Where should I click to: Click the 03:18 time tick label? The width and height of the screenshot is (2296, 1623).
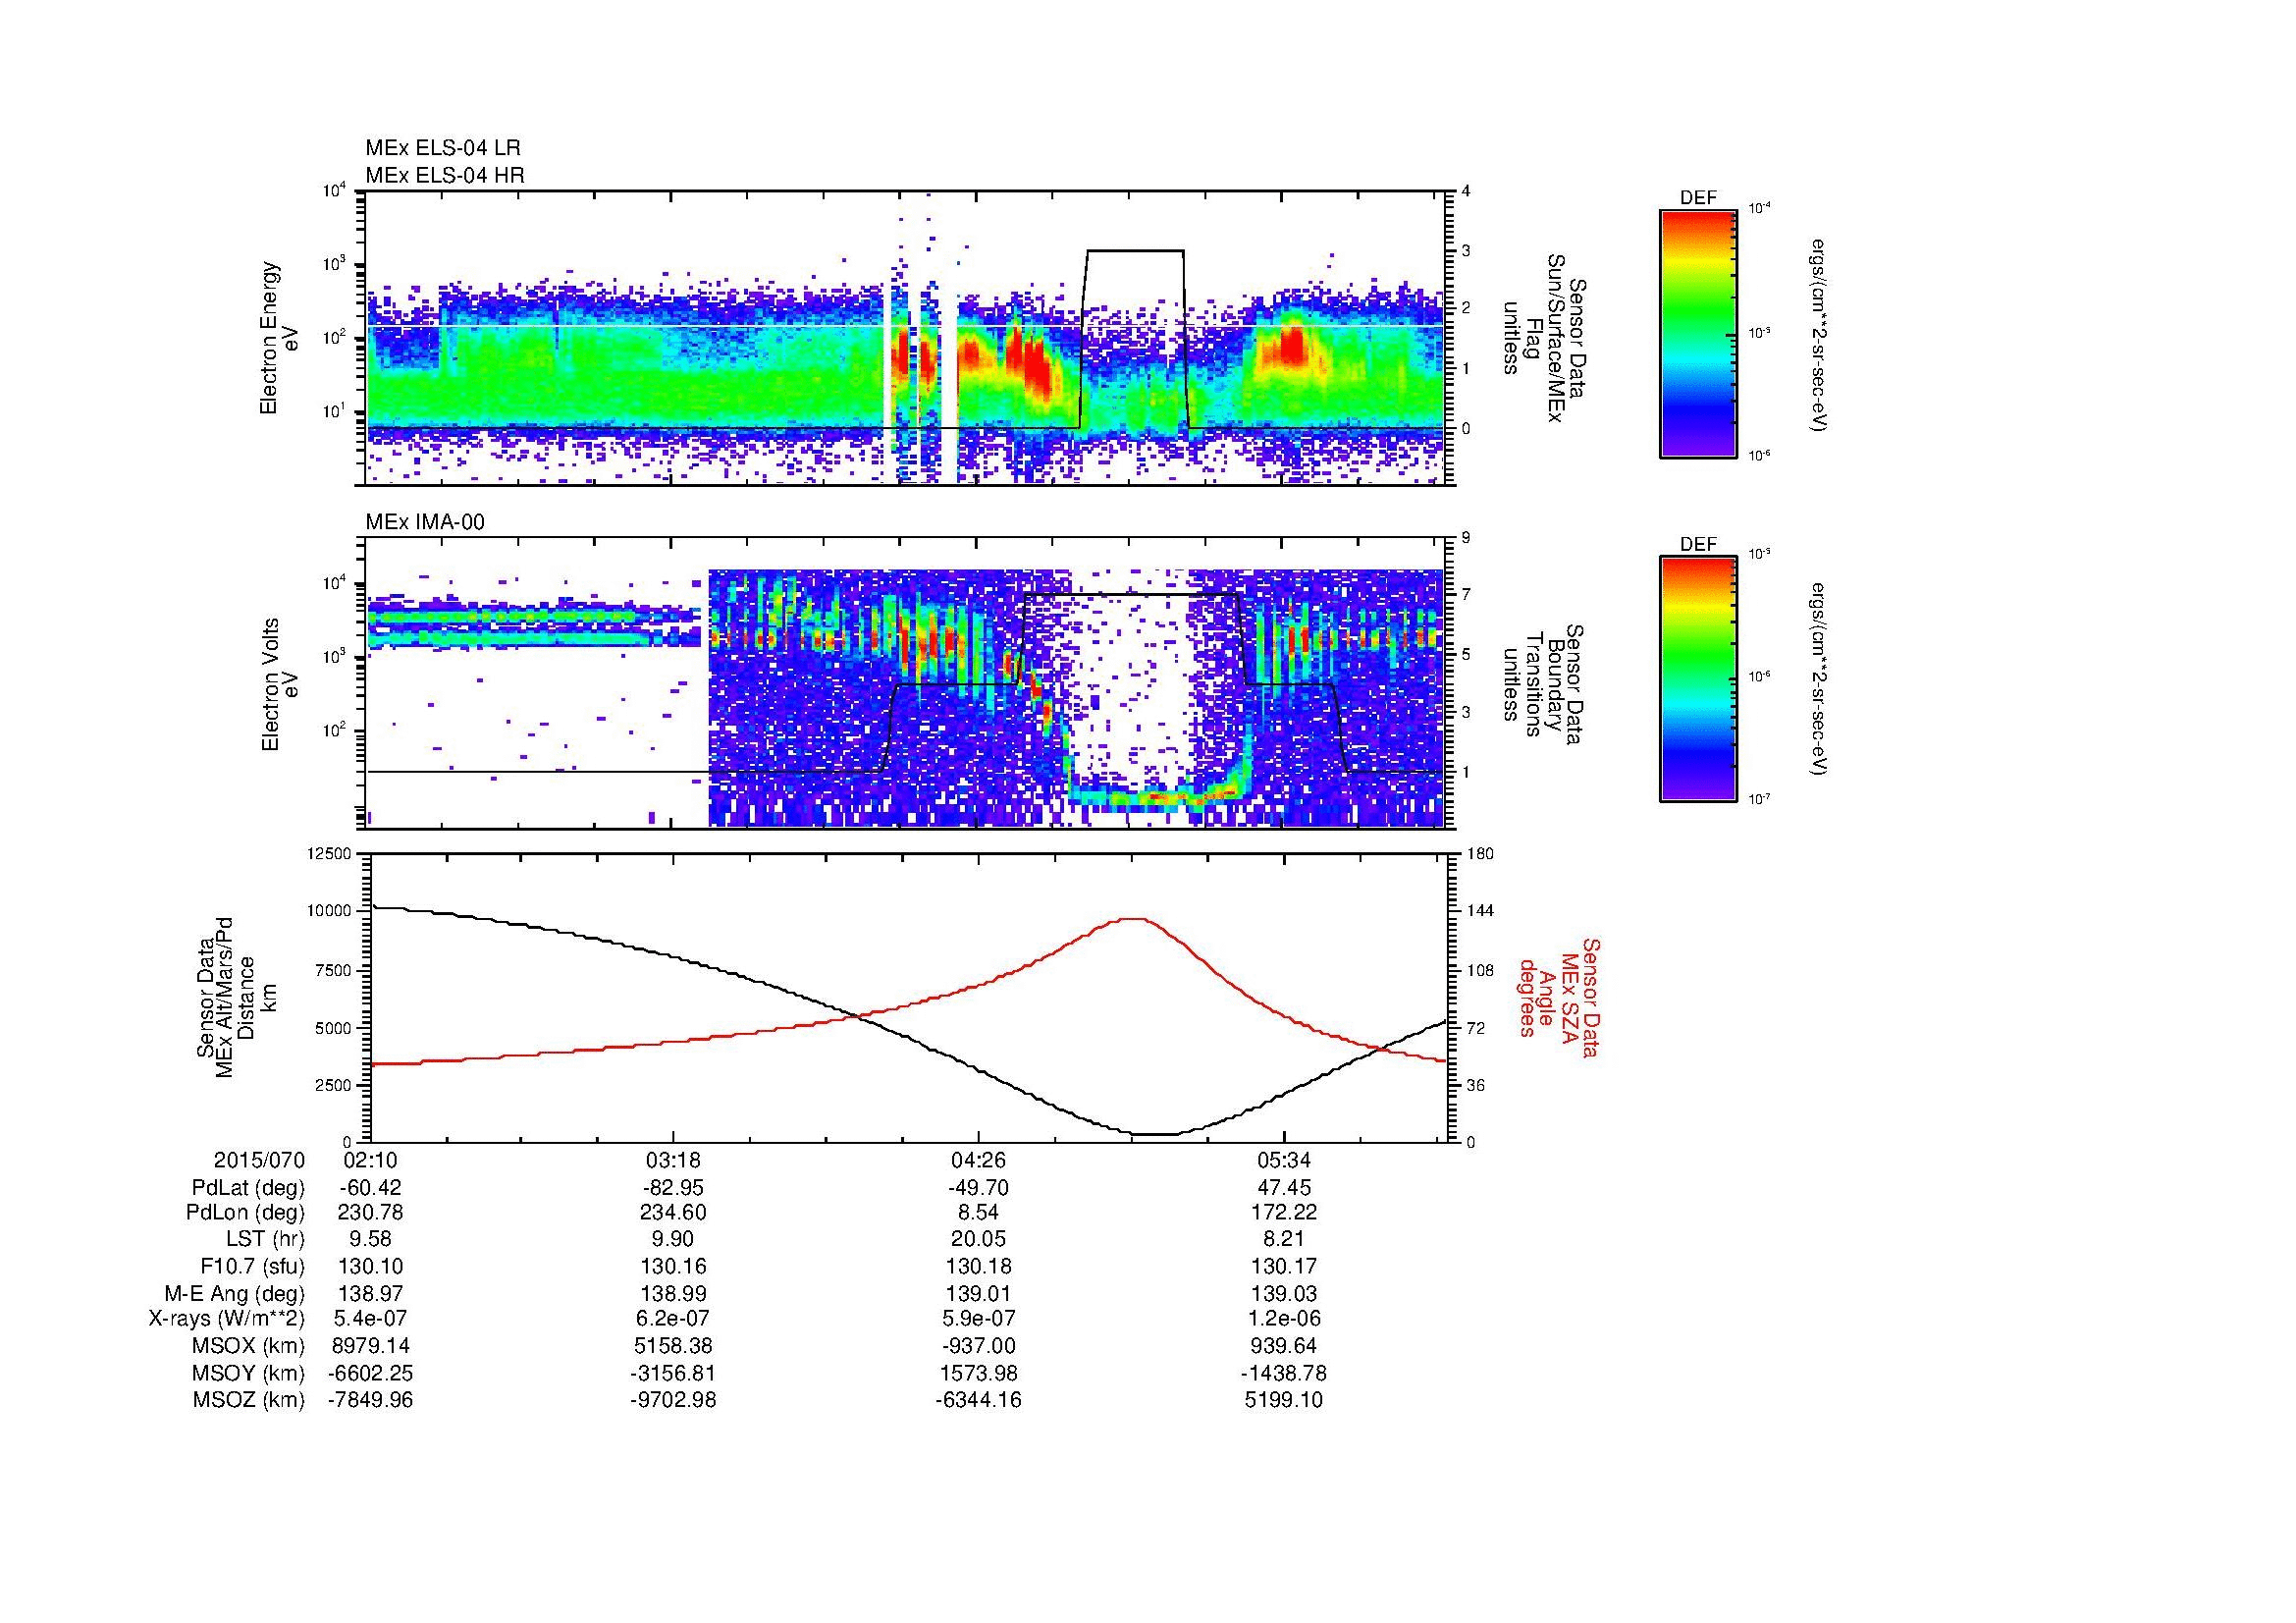[x=674, y=1161]
